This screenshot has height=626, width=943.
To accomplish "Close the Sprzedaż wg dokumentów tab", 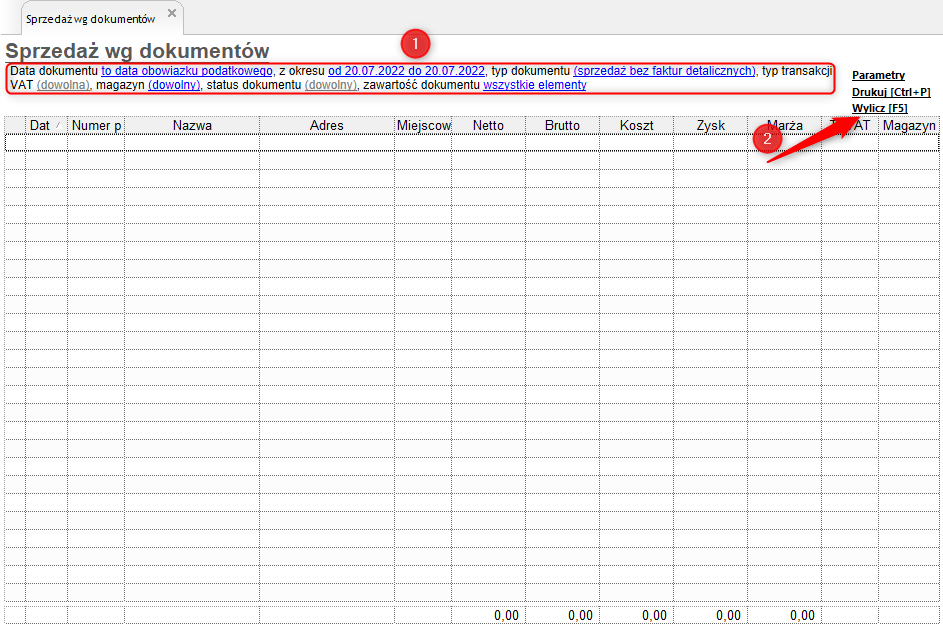I will [172, 13].
